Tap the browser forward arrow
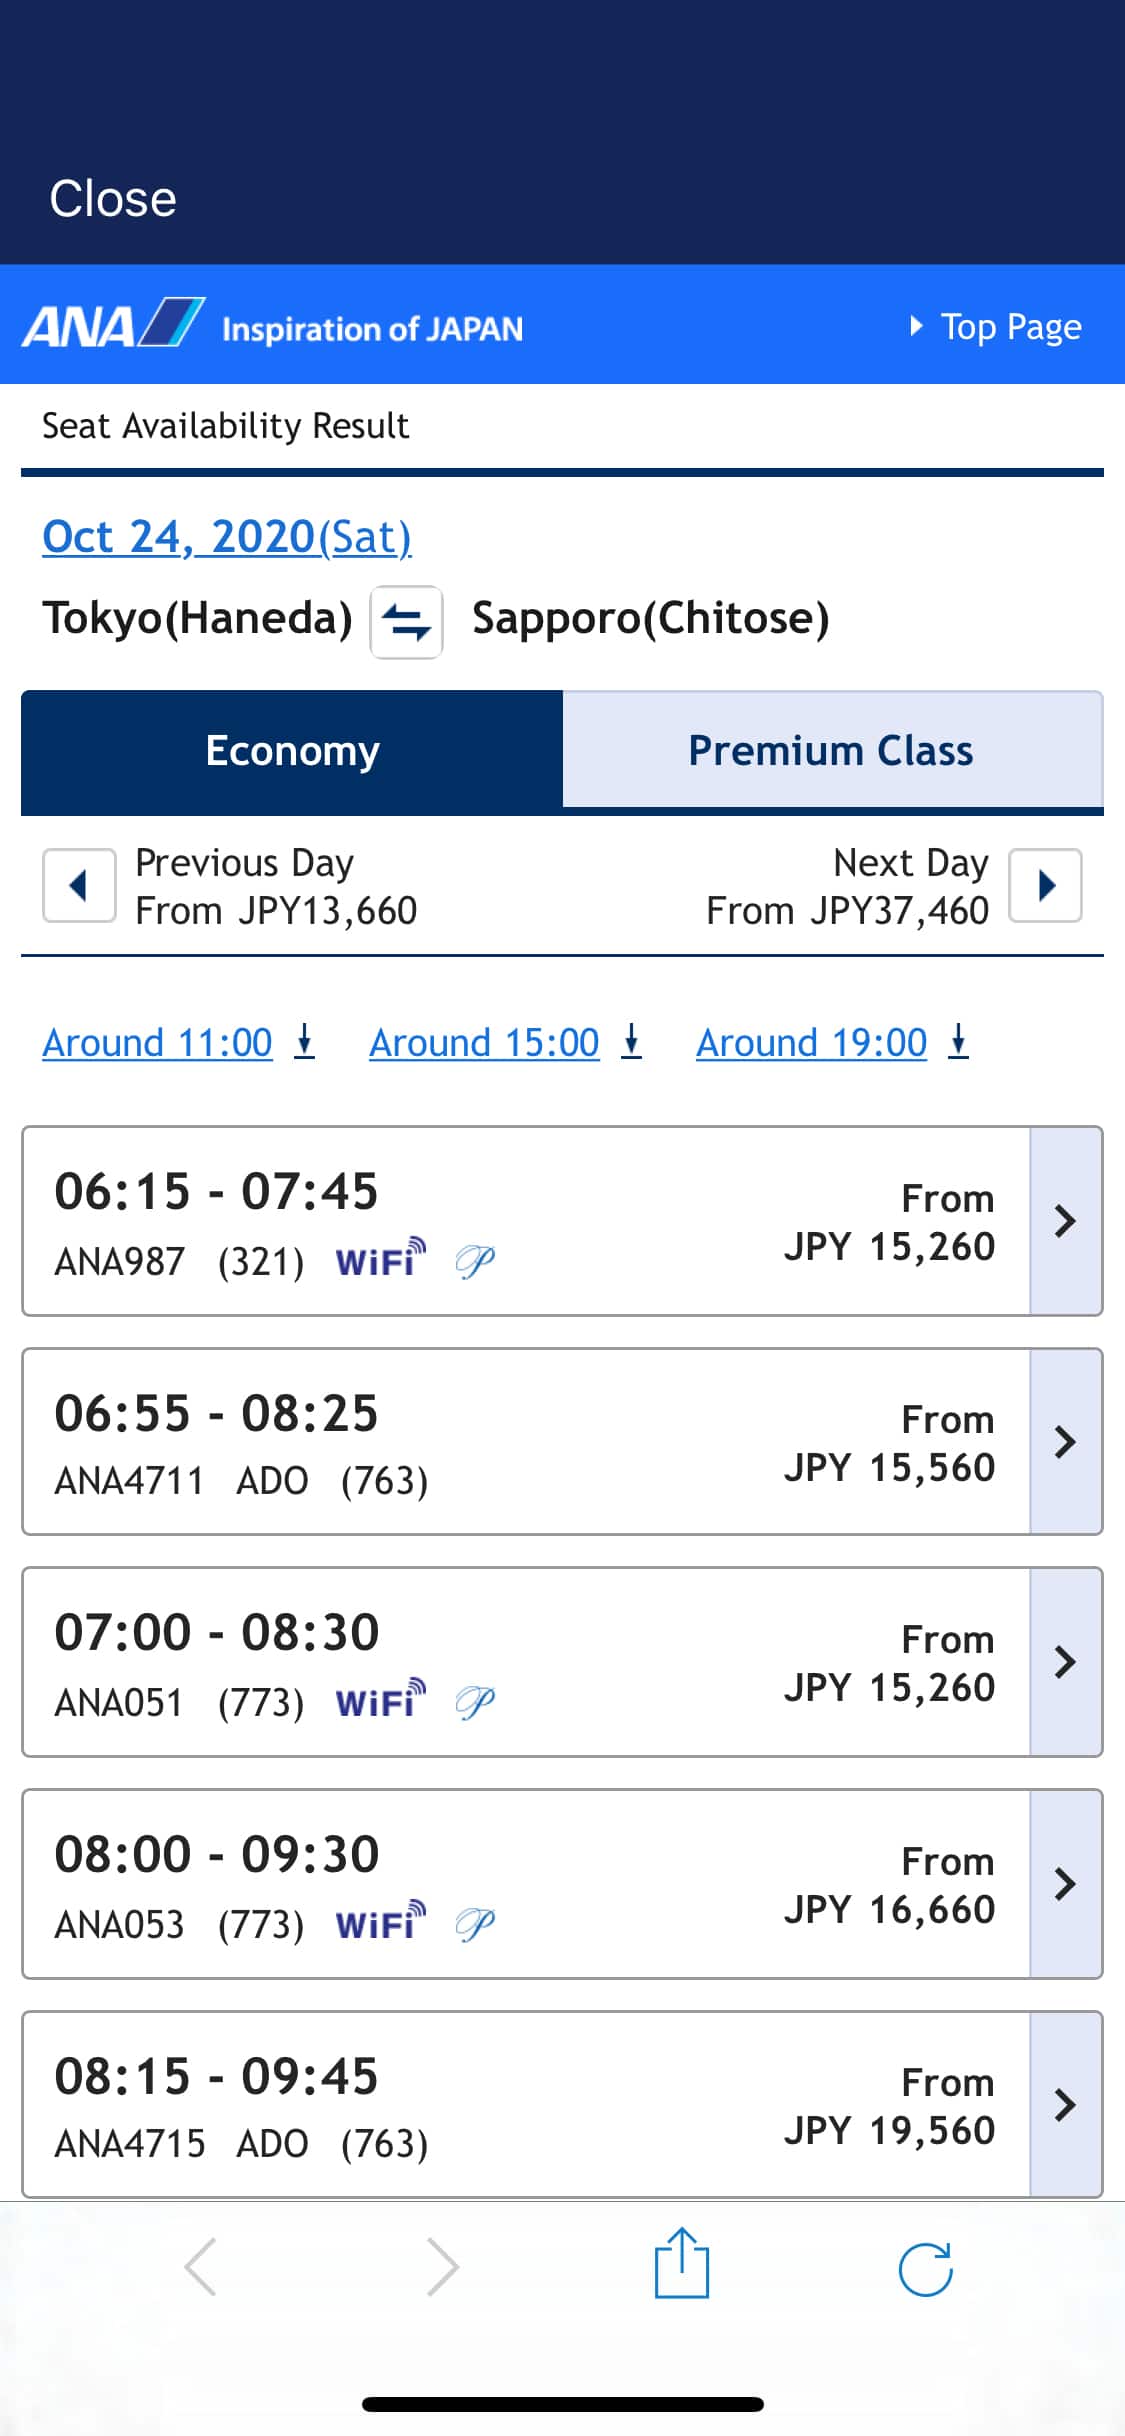The height and width of the screenshot is (2436, 1125). tap(442, 2267)
